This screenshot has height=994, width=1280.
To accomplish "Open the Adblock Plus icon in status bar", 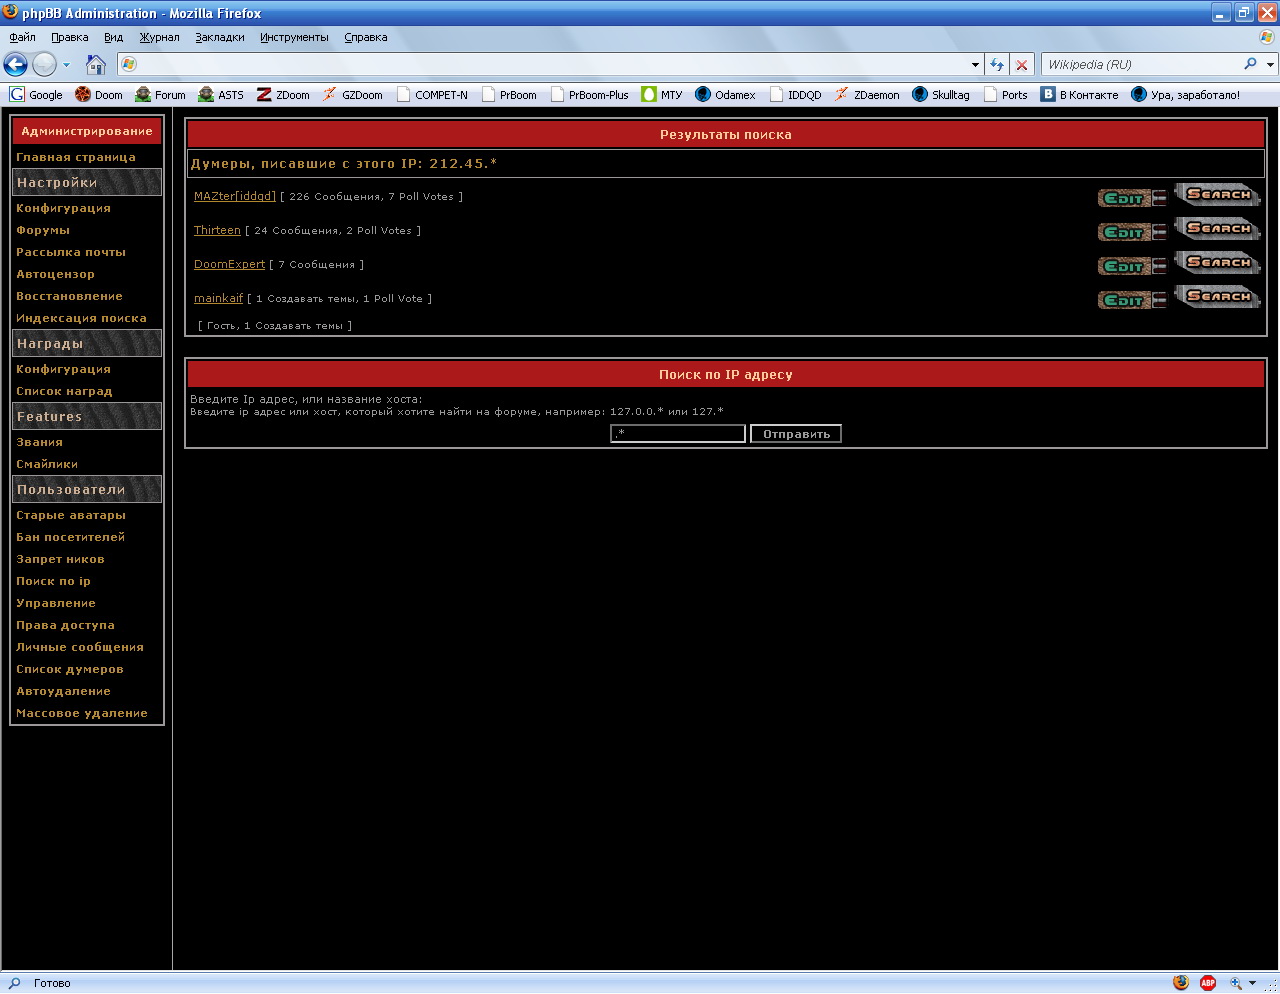I will tap(1208, 983).
